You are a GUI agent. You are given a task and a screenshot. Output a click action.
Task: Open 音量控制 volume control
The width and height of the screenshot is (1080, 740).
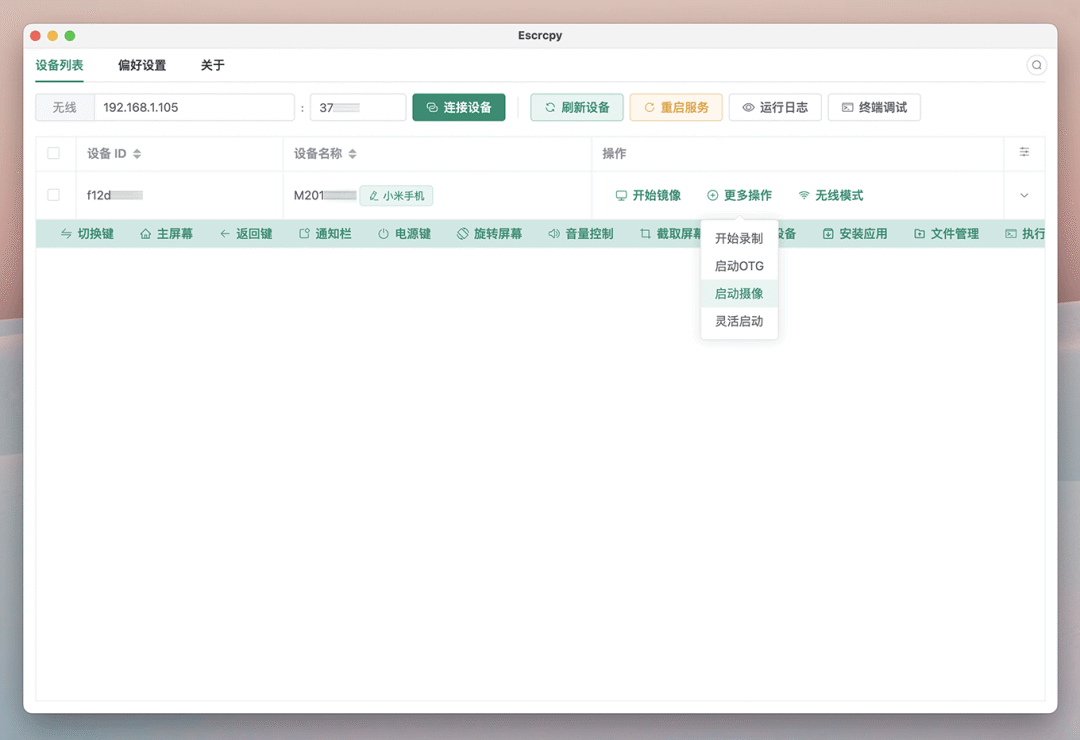point(581,234)
